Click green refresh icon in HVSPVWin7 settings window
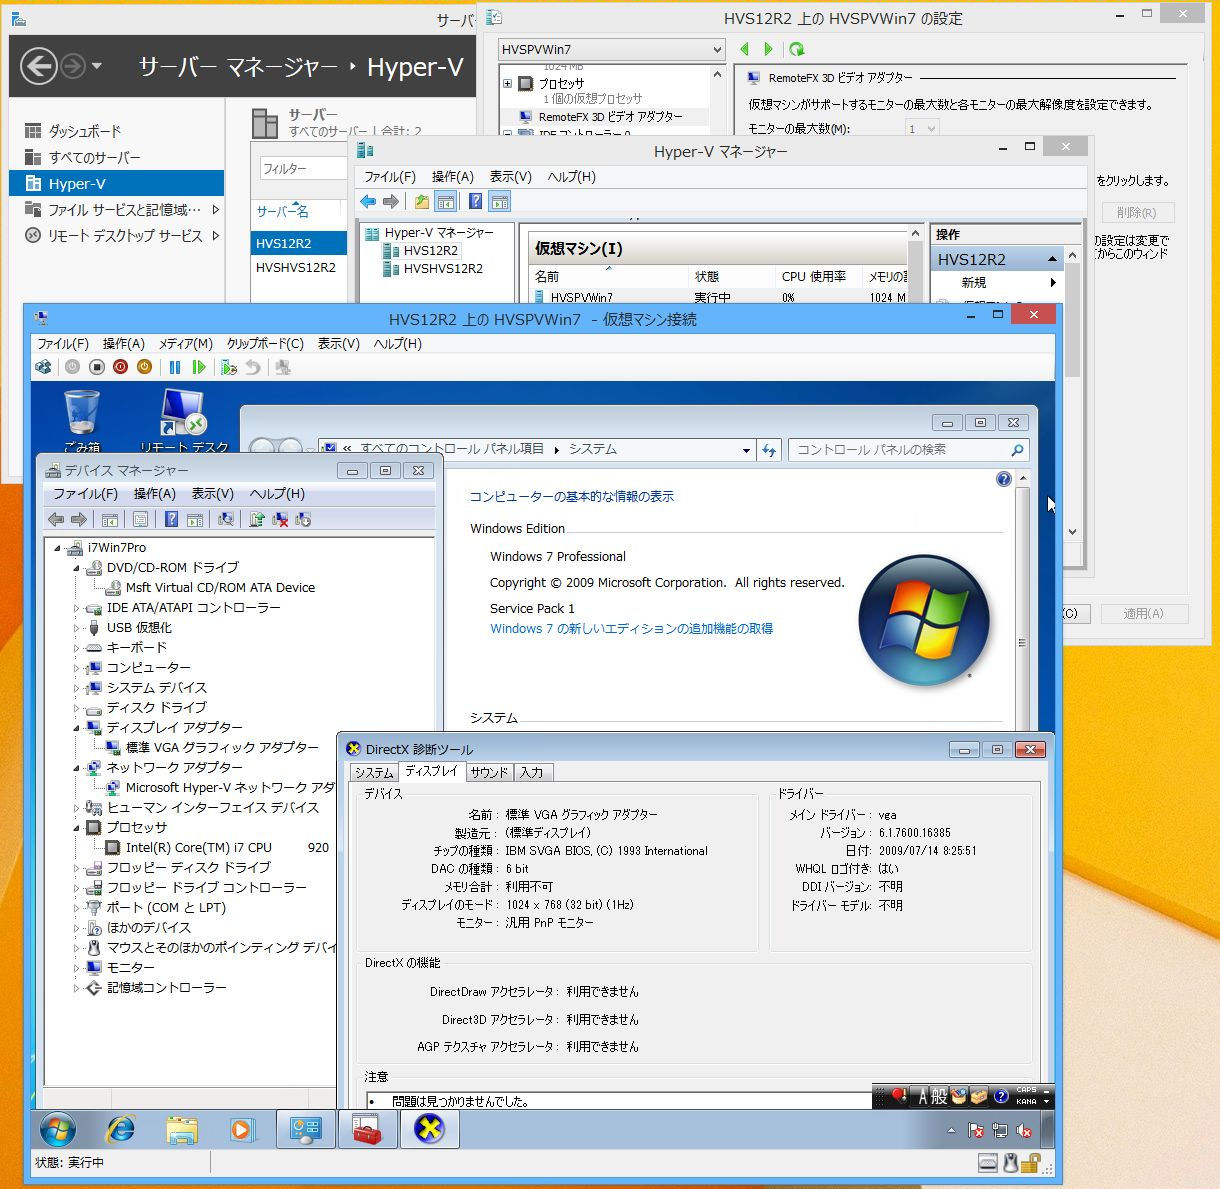The width and height of the screenshot is (1220, 1189). click(797, 49)
